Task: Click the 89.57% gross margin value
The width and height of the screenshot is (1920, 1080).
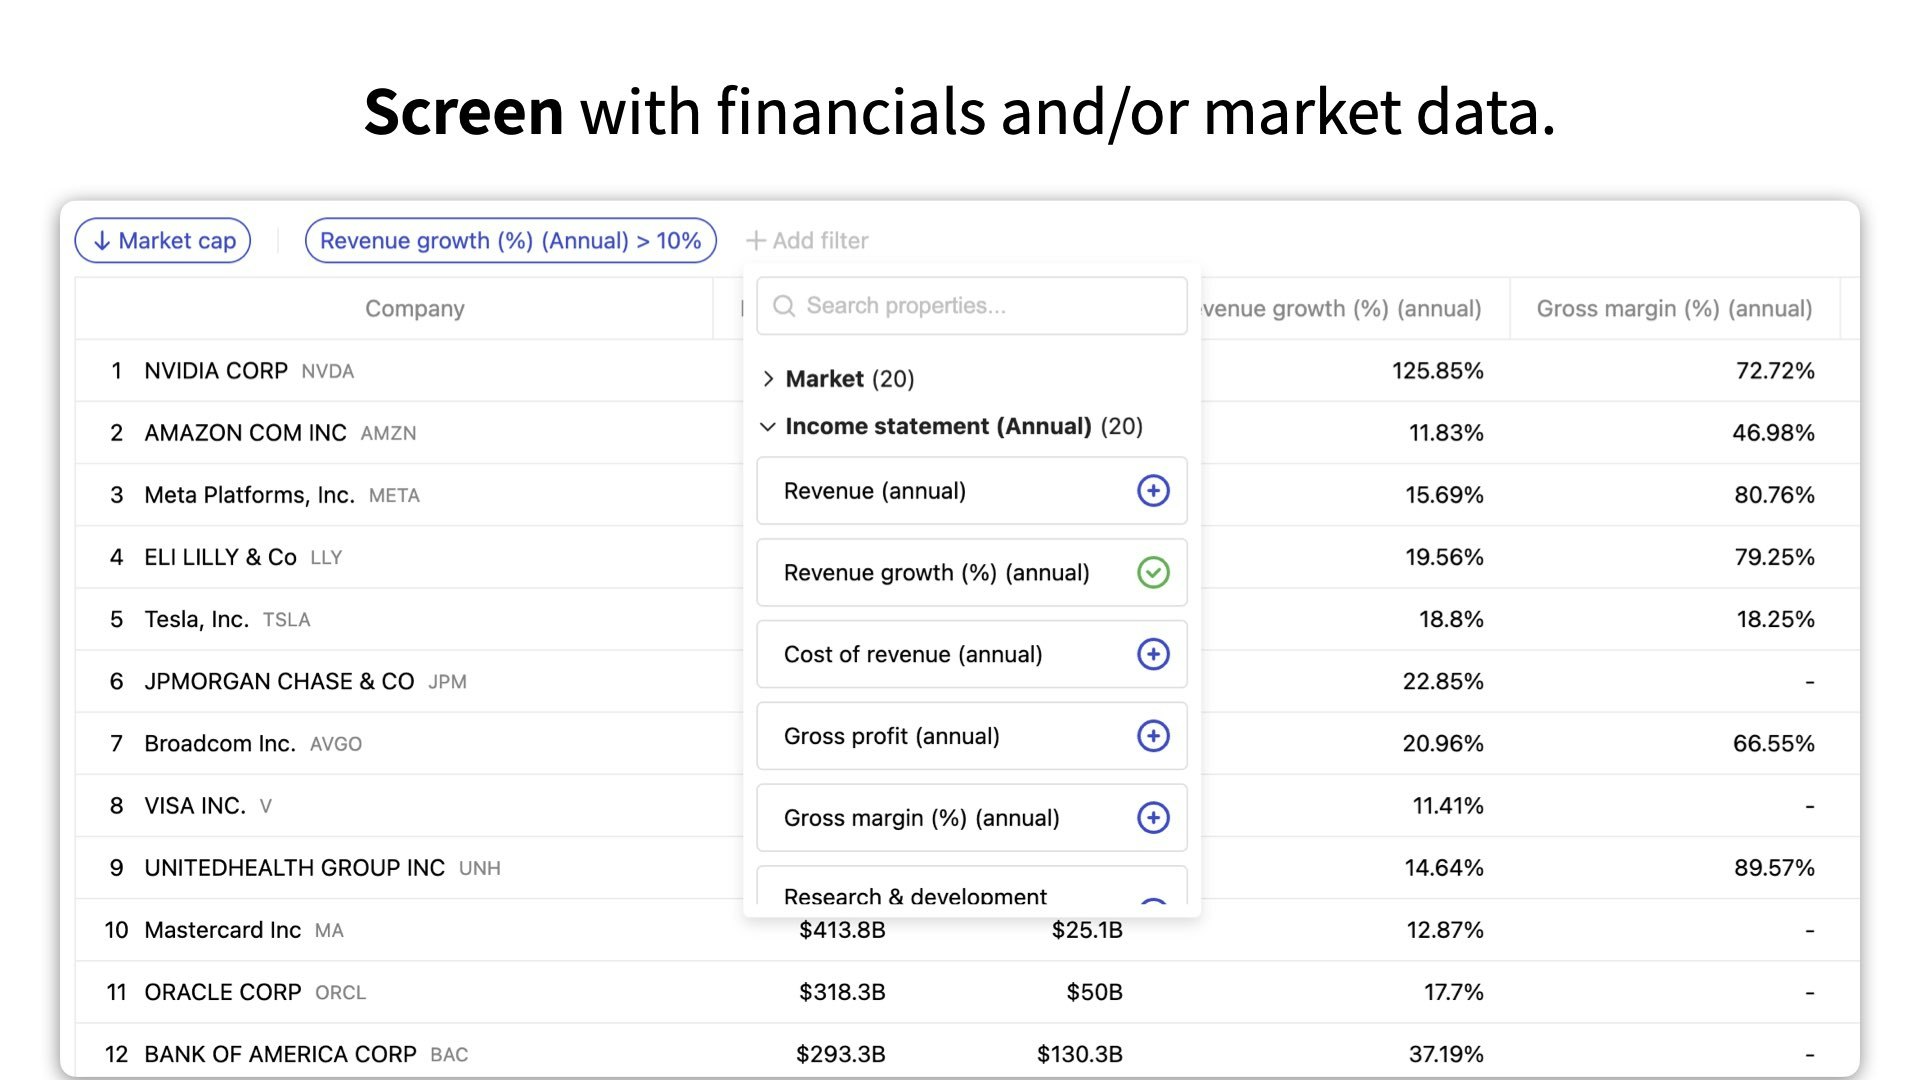Action: (1774, 868)
